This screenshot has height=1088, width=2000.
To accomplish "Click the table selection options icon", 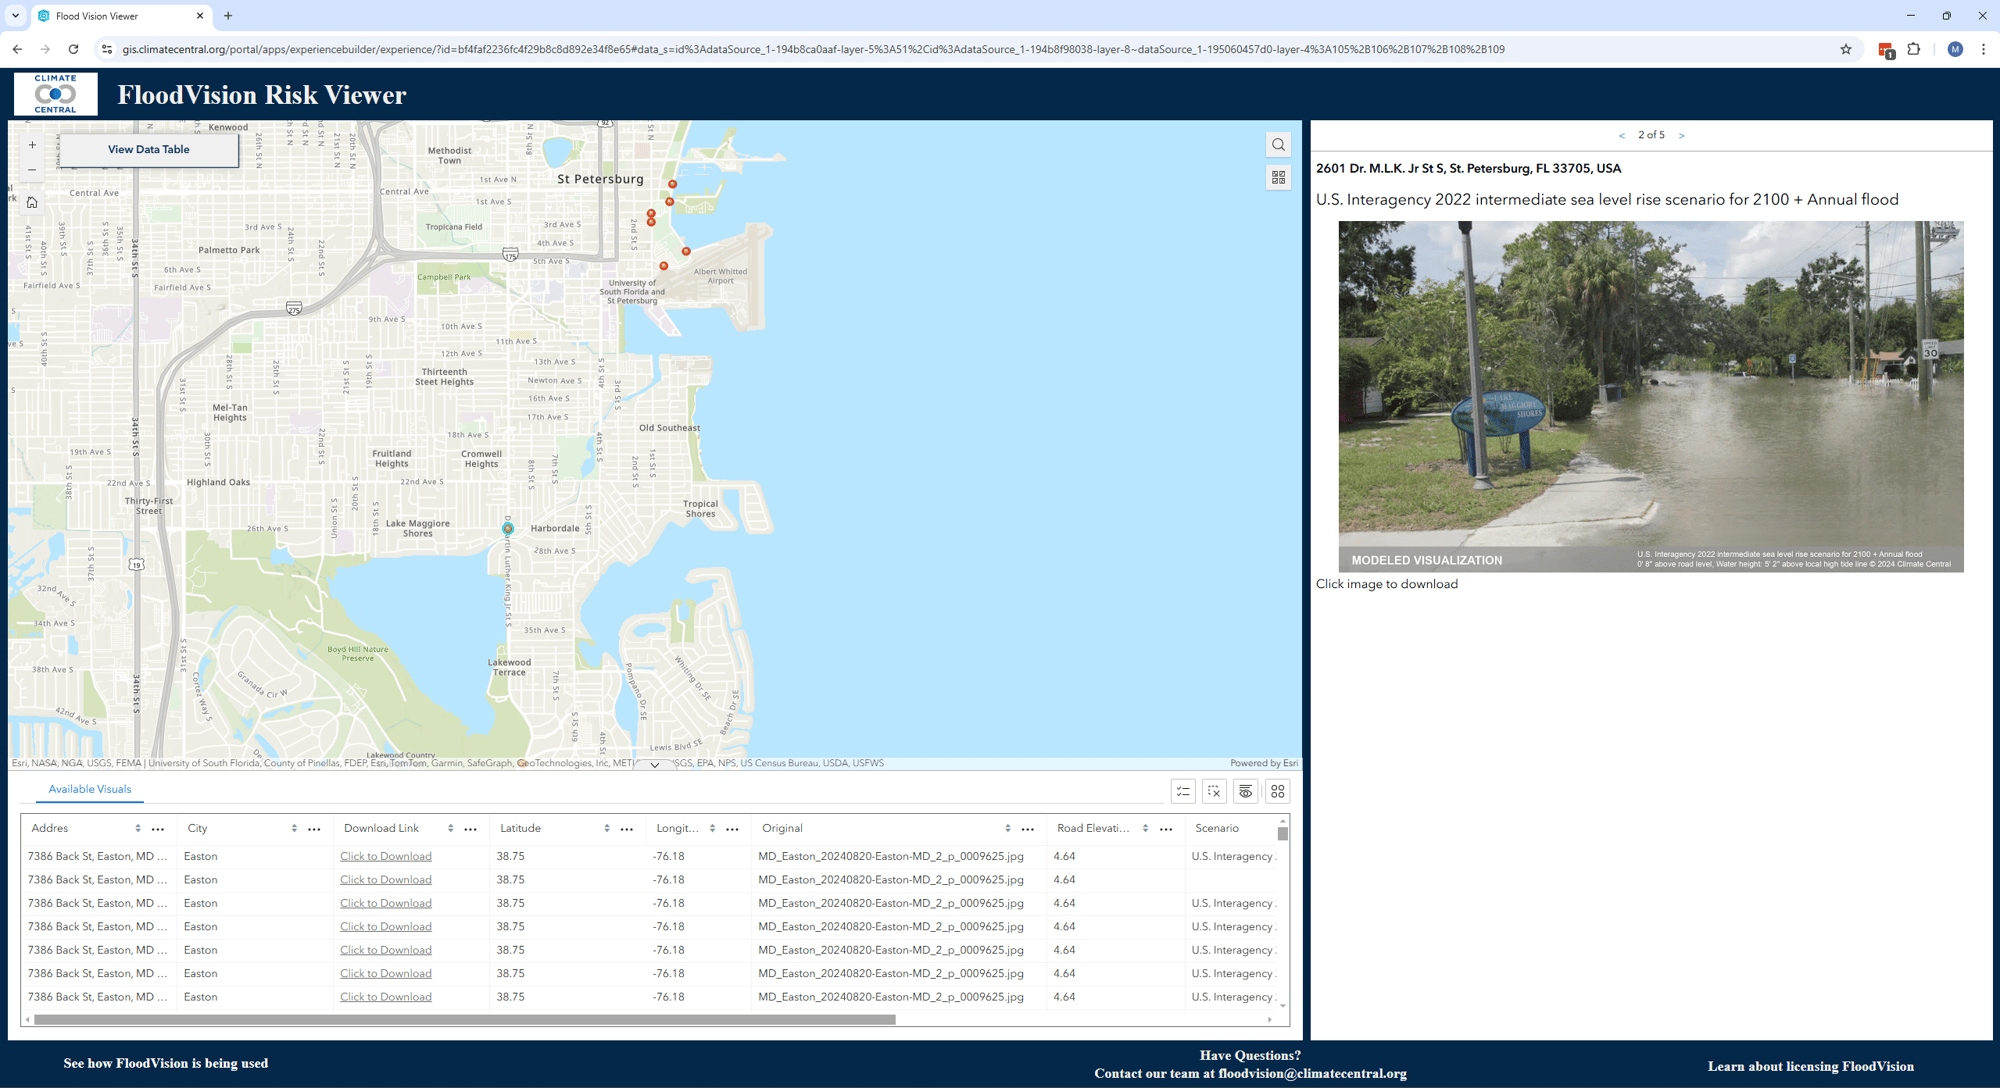I will tap(1183, 791).
